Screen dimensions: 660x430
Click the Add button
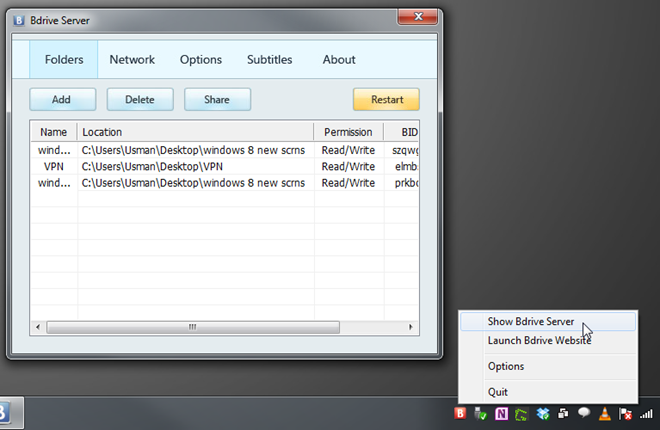63,99
